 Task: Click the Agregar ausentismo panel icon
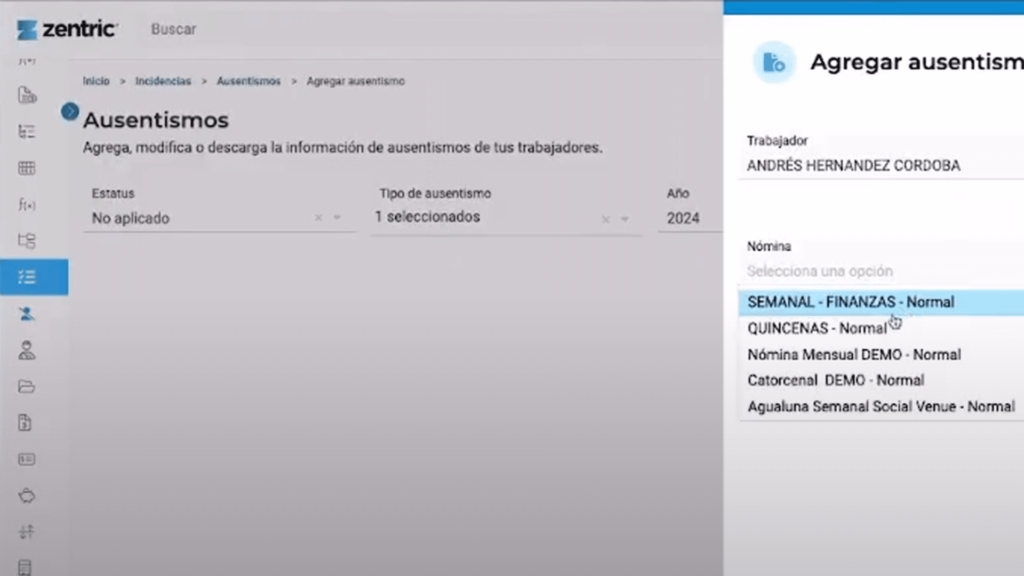[774, 63]
